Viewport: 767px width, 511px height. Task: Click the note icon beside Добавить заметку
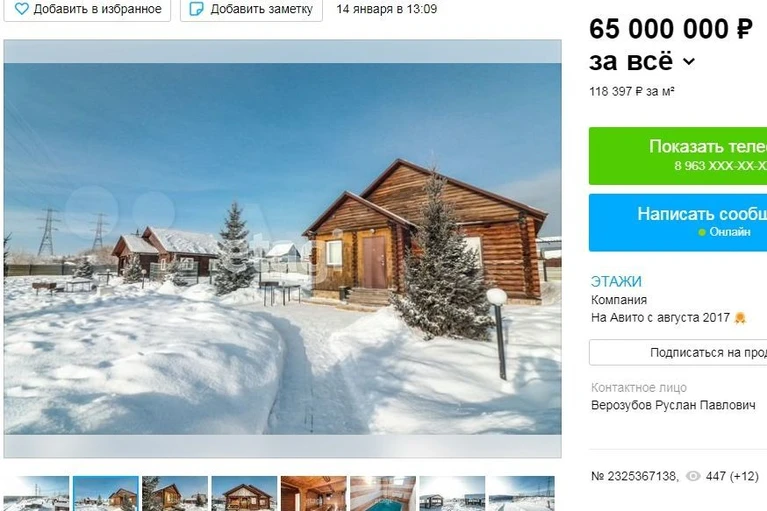[x=196, y=9]
